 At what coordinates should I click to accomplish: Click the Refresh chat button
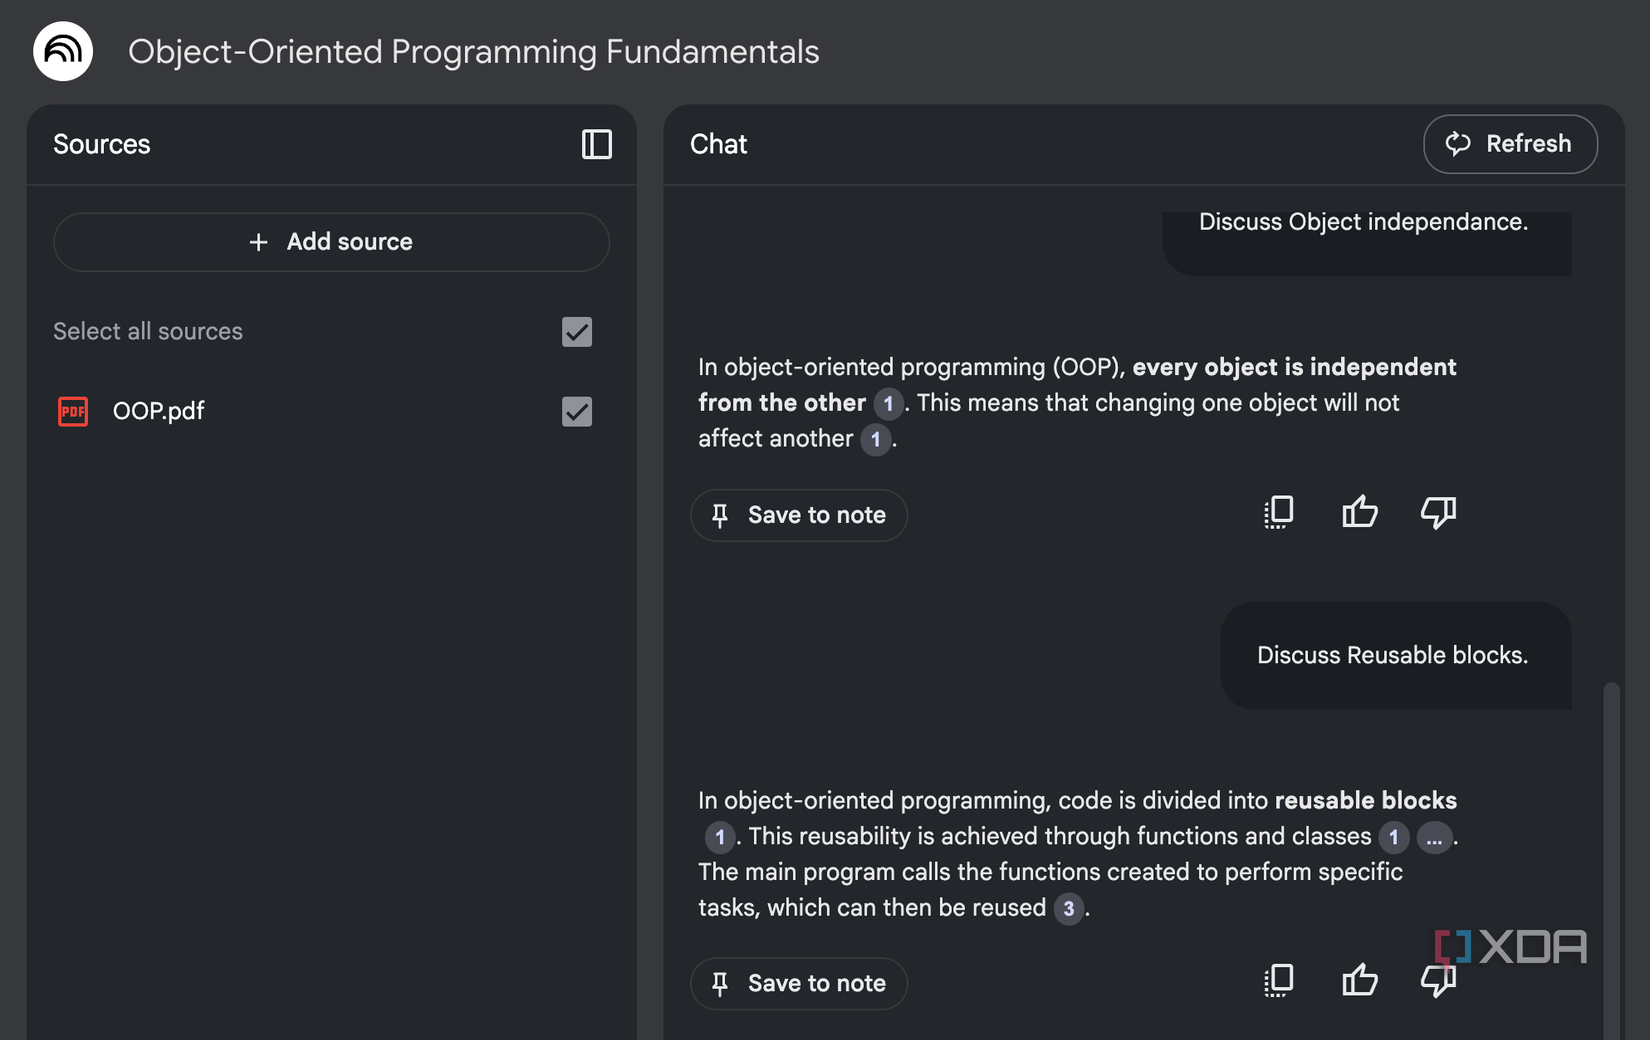[x=1510, y=144]
